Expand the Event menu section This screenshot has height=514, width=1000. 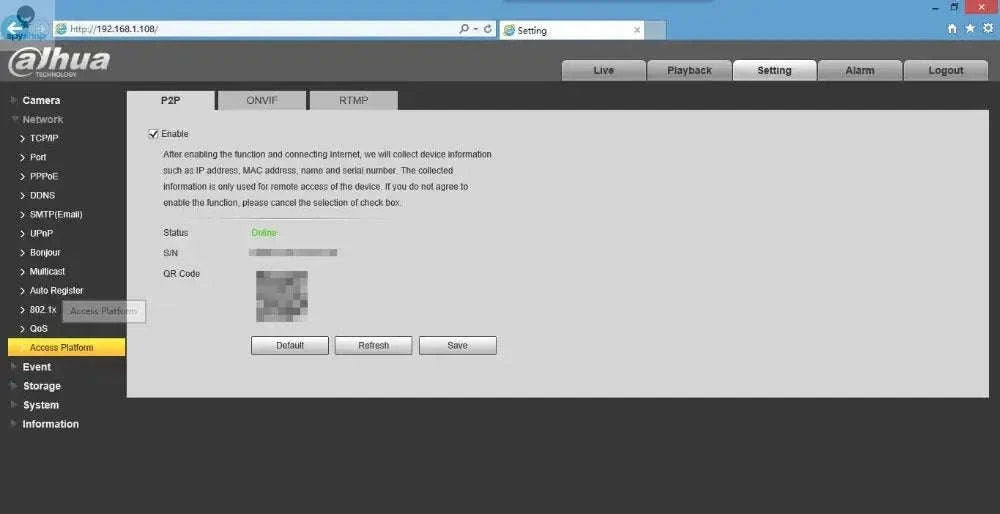pyautogui.click(x=36, y=367)
